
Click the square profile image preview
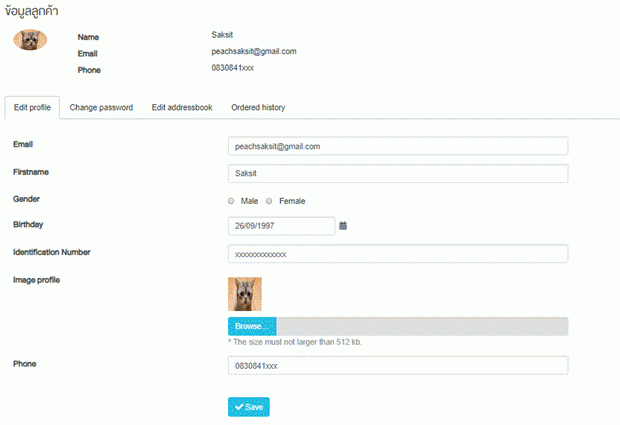(245, 294)
